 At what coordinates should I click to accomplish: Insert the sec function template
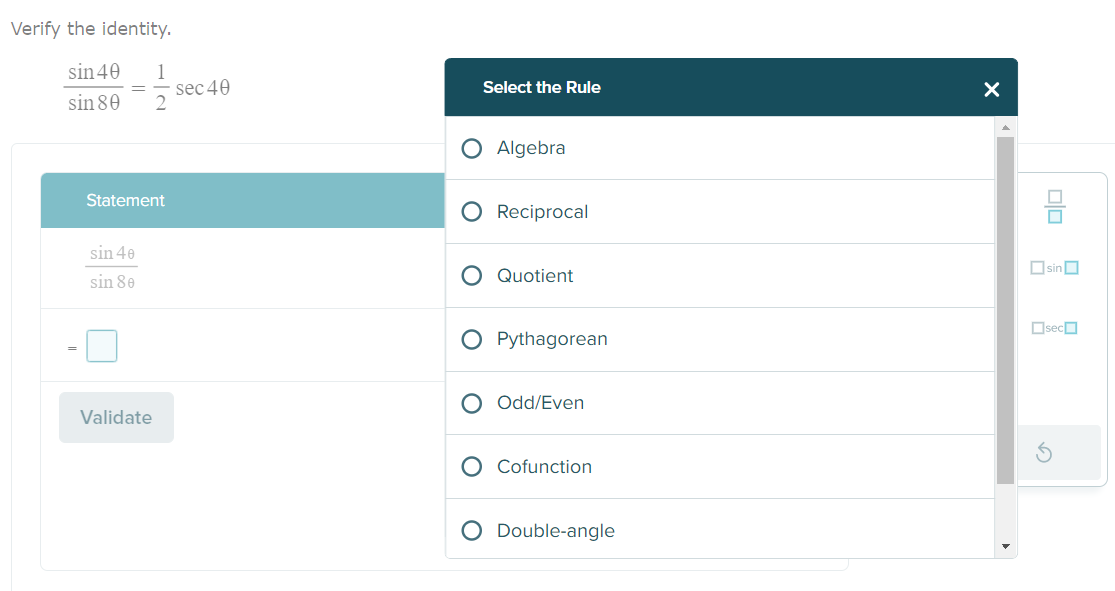tap(1055, 328)
